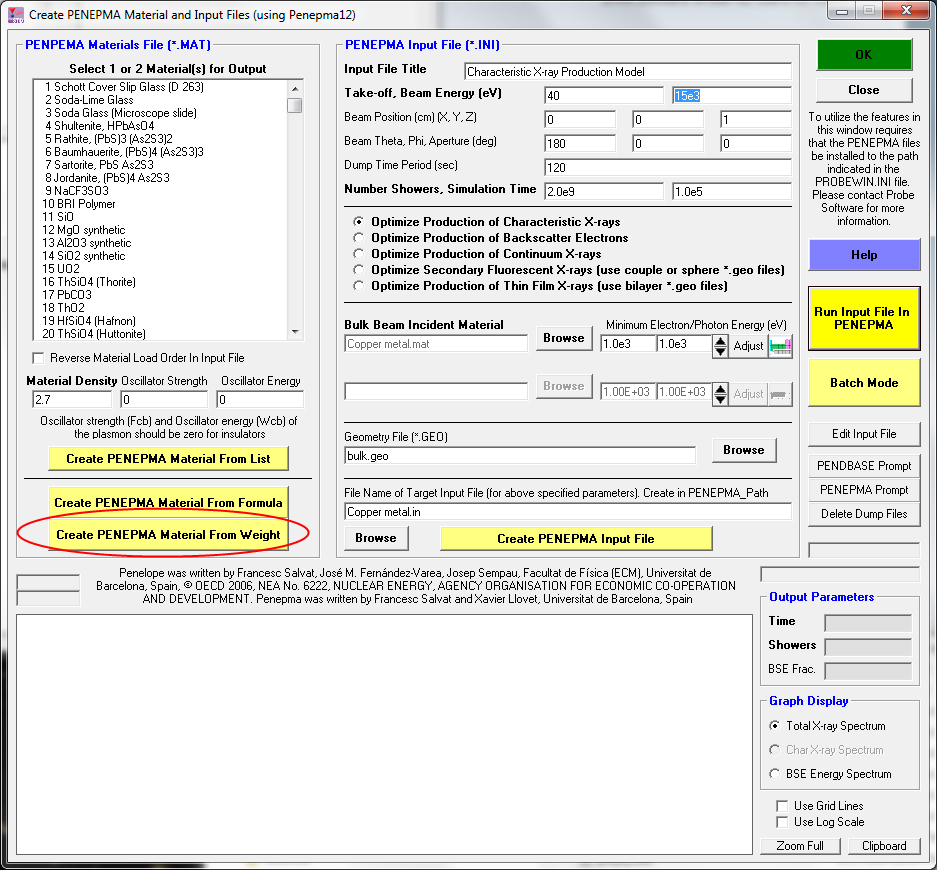Click the periodic table icon beside Adjust
The height and width of the screenshot is (870, 937).
(780, 345)
